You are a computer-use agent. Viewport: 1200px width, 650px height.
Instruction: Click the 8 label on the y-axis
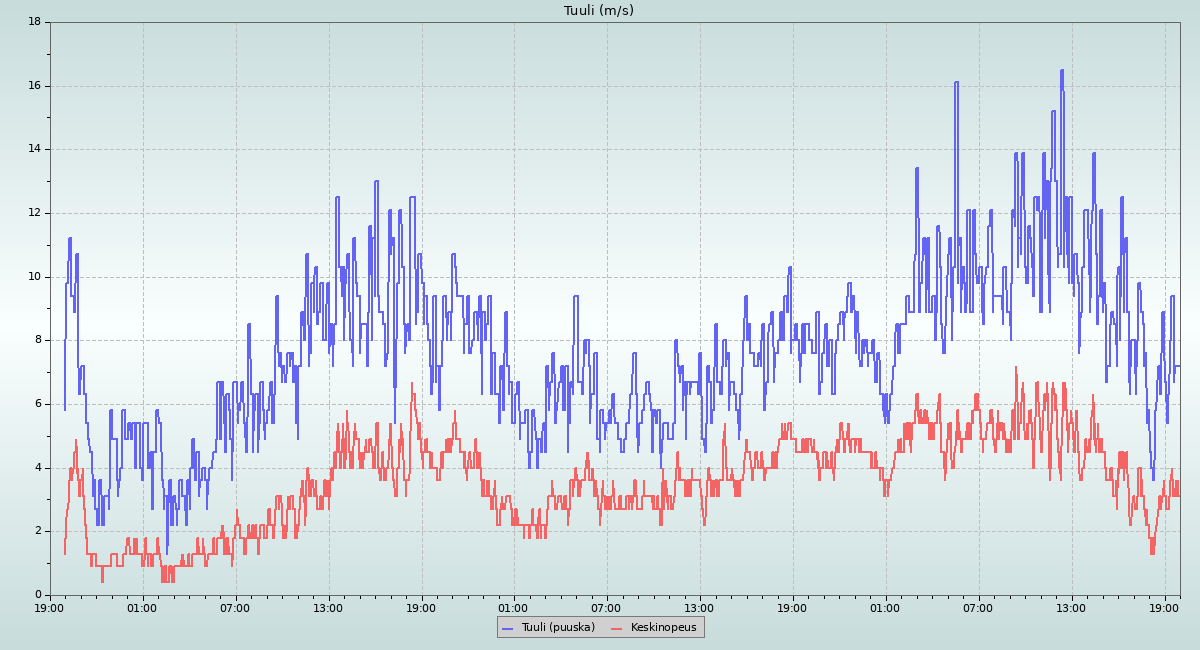tap(37, 340)
